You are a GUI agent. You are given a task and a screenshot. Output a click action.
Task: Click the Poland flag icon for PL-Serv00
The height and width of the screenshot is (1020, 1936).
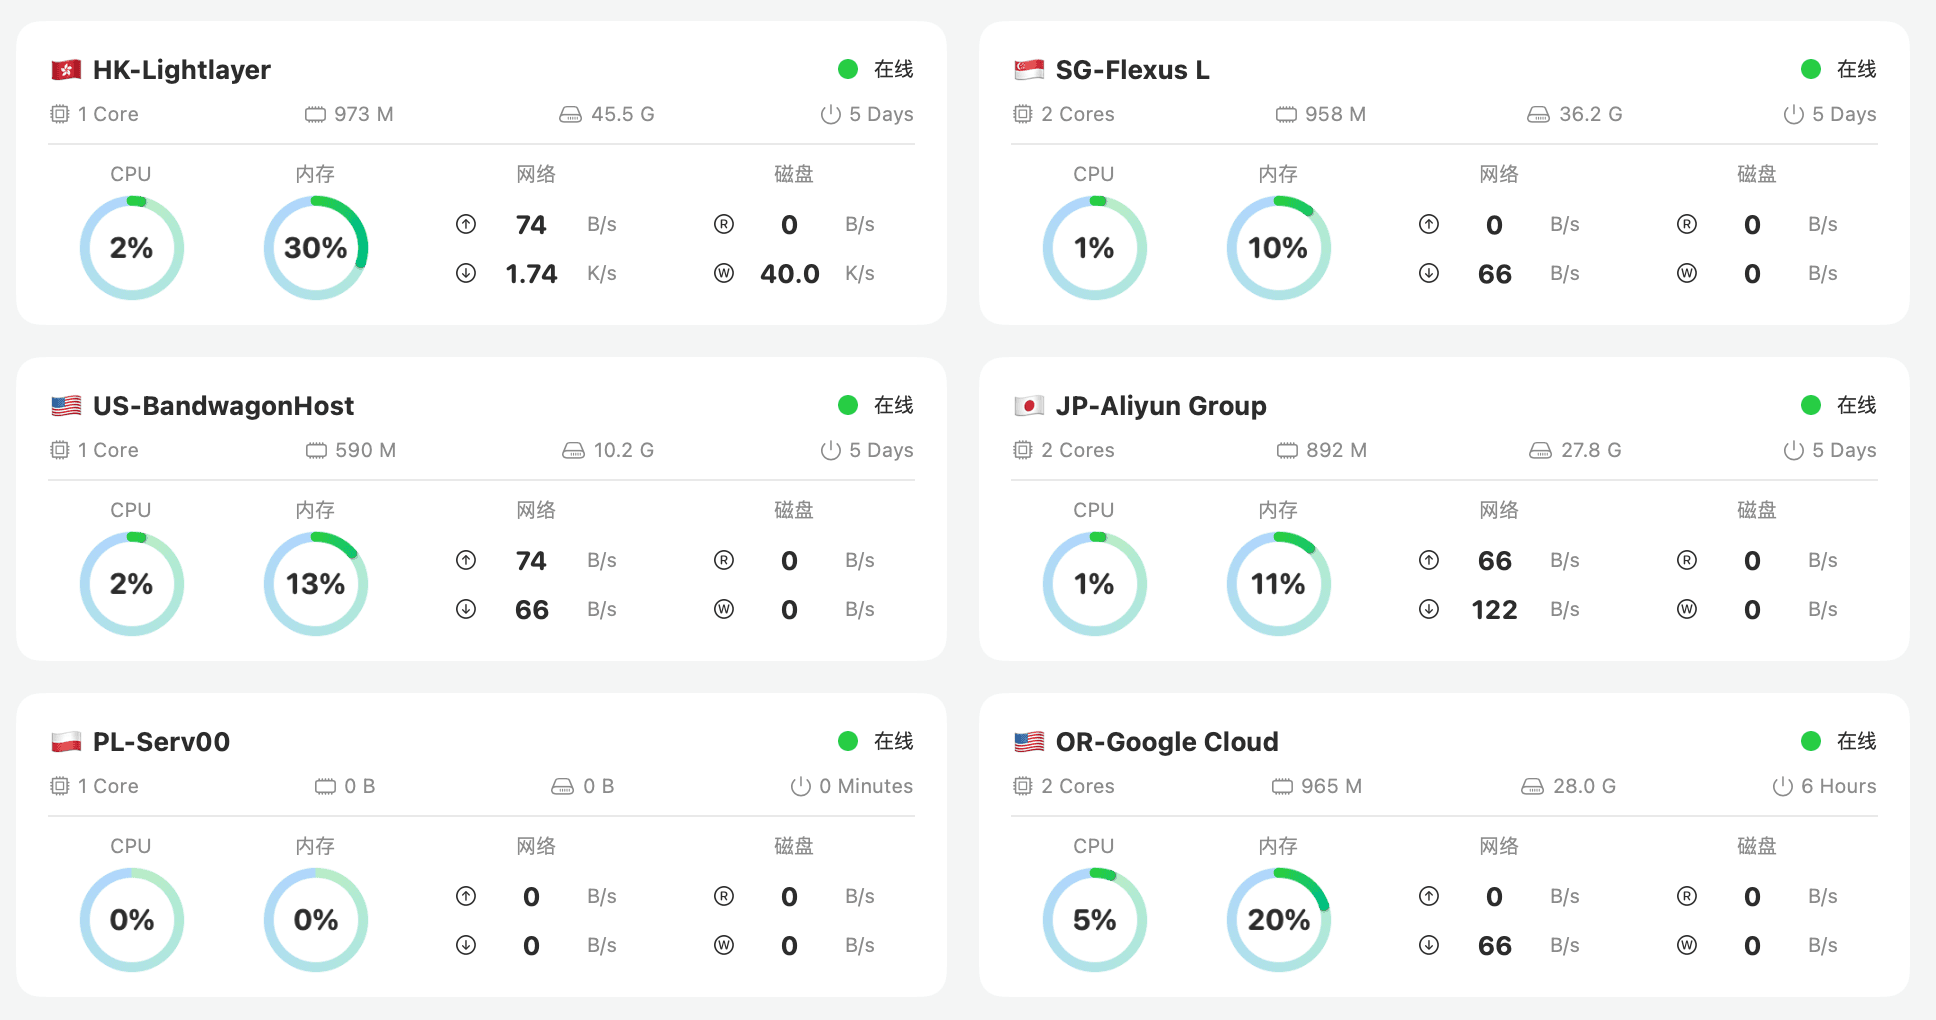pos(66,742)
